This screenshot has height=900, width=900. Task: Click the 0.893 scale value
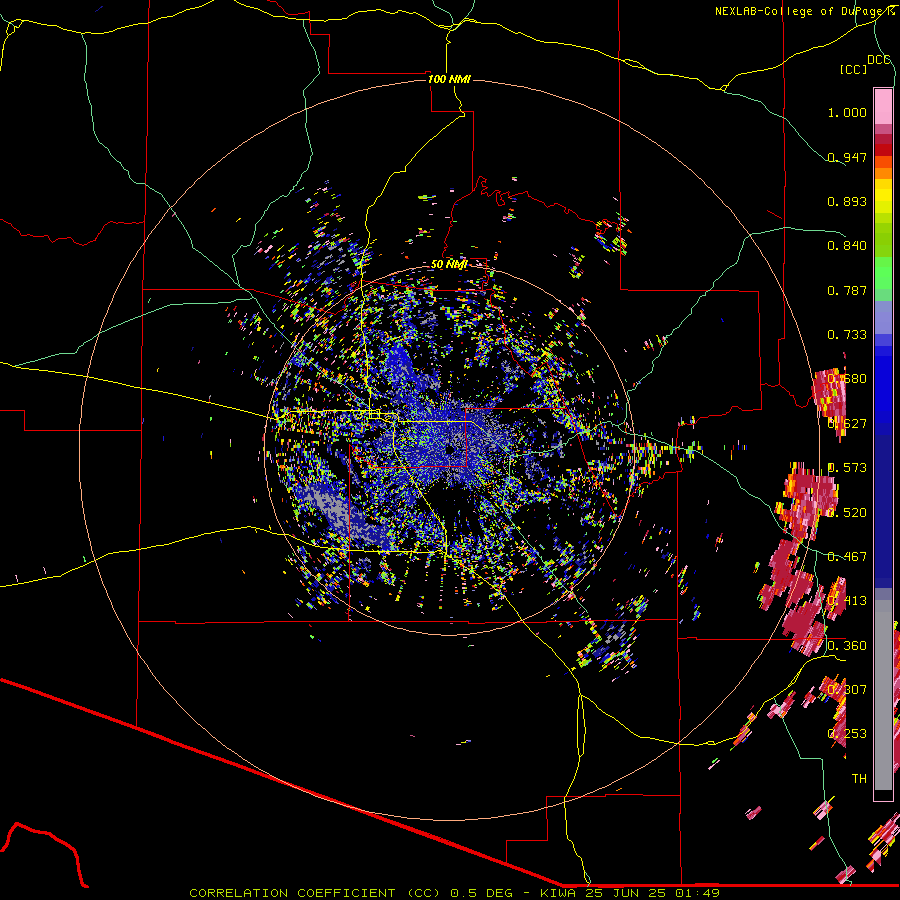(847, 201)
